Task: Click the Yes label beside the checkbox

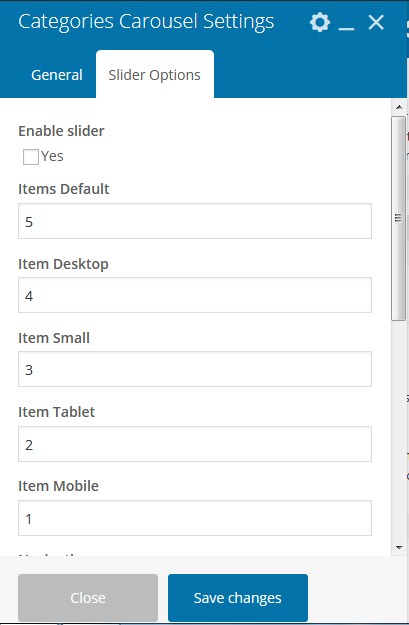Action: [52, 156]
